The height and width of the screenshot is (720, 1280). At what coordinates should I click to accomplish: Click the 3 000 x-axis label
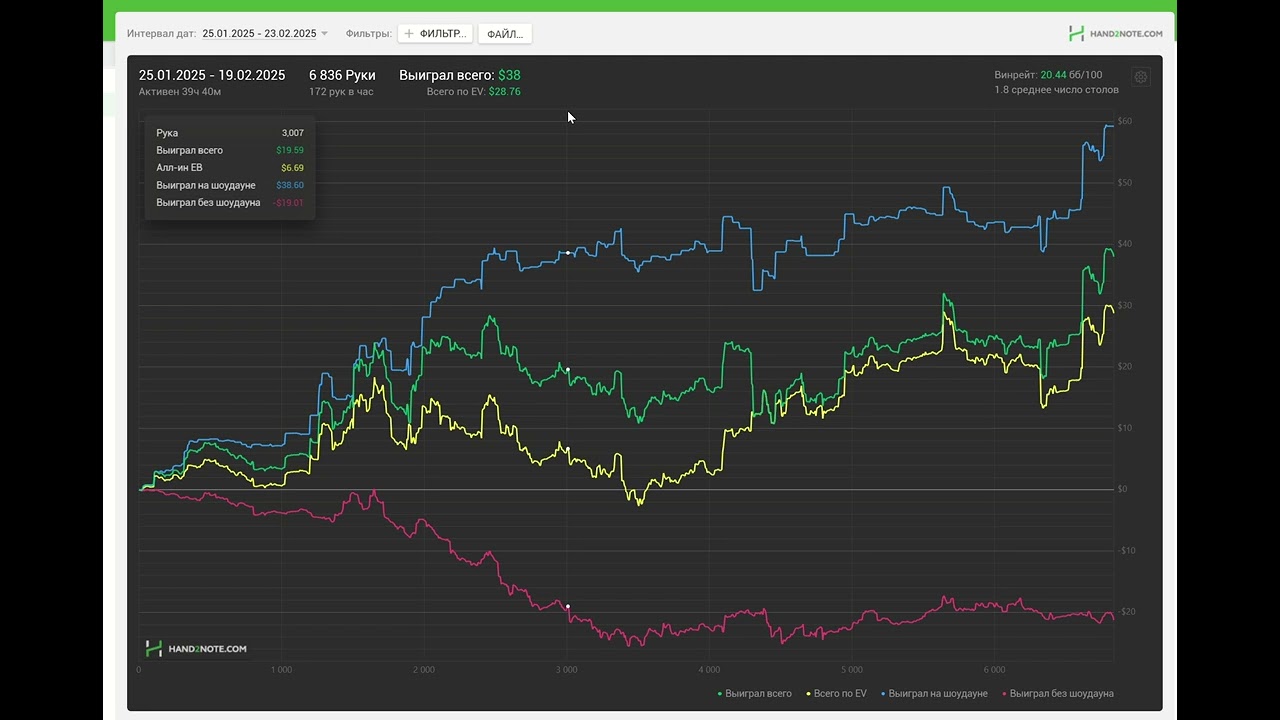(566, 670)
